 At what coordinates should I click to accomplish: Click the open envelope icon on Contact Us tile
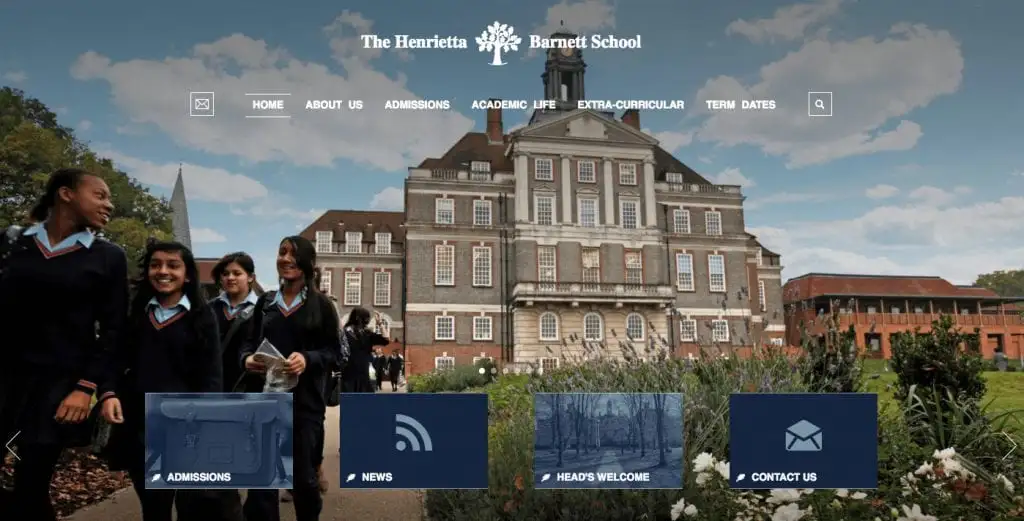[x=803, y=435]
